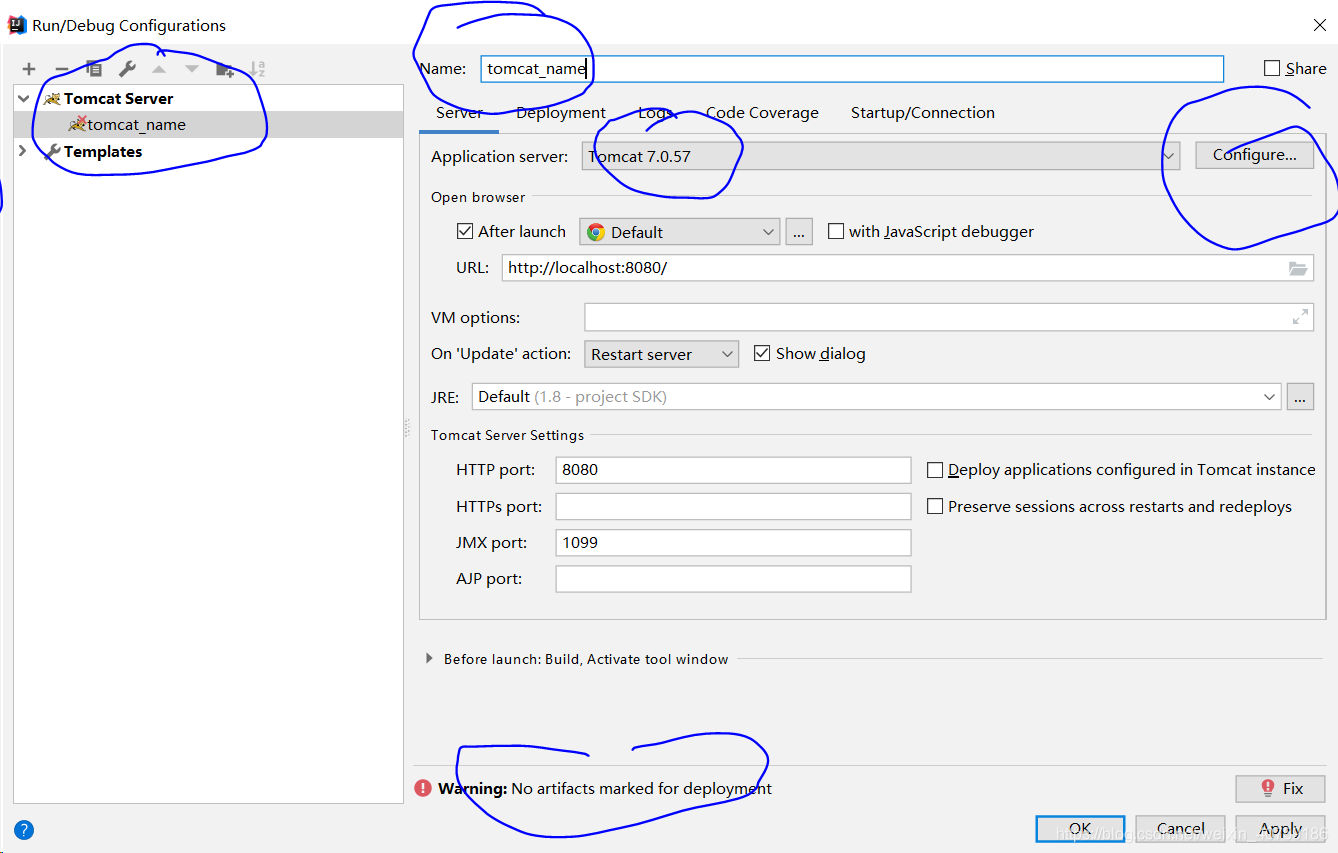This screenshot has width=1338, height=853.
Task: Expand the Before launch section
Action: (429, 659)
